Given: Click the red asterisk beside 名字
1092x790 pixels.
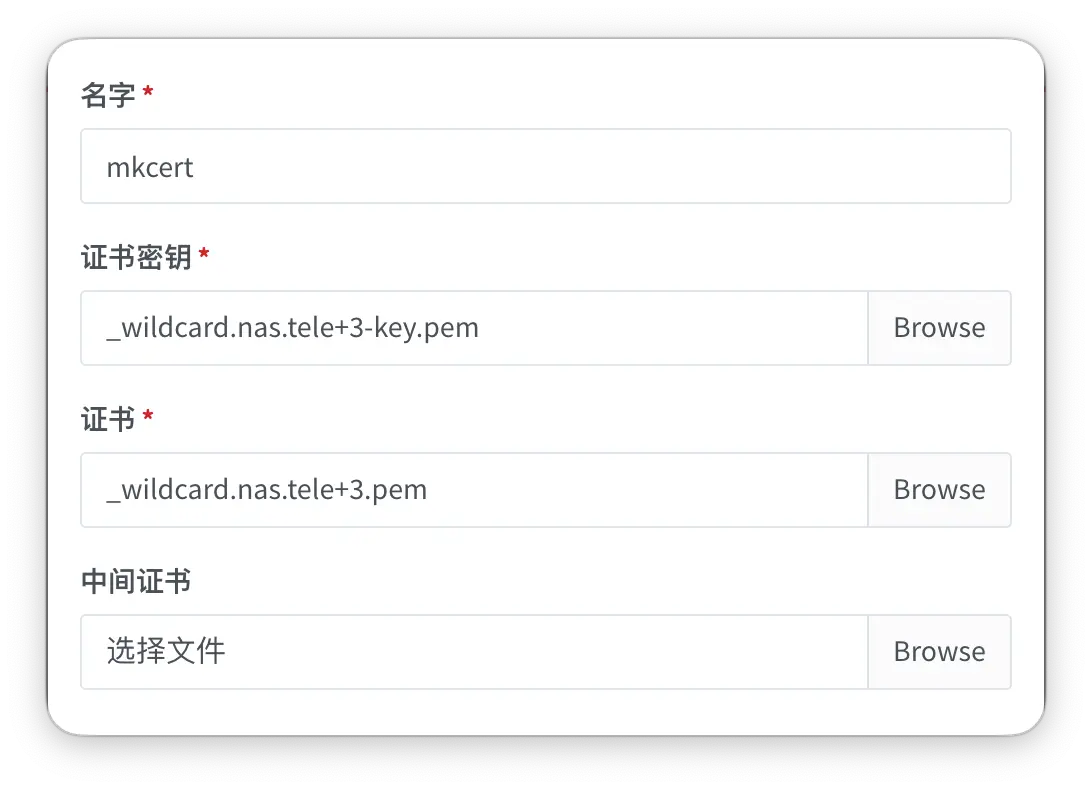Looking at the screenshot, I should [x=148, y=93].
